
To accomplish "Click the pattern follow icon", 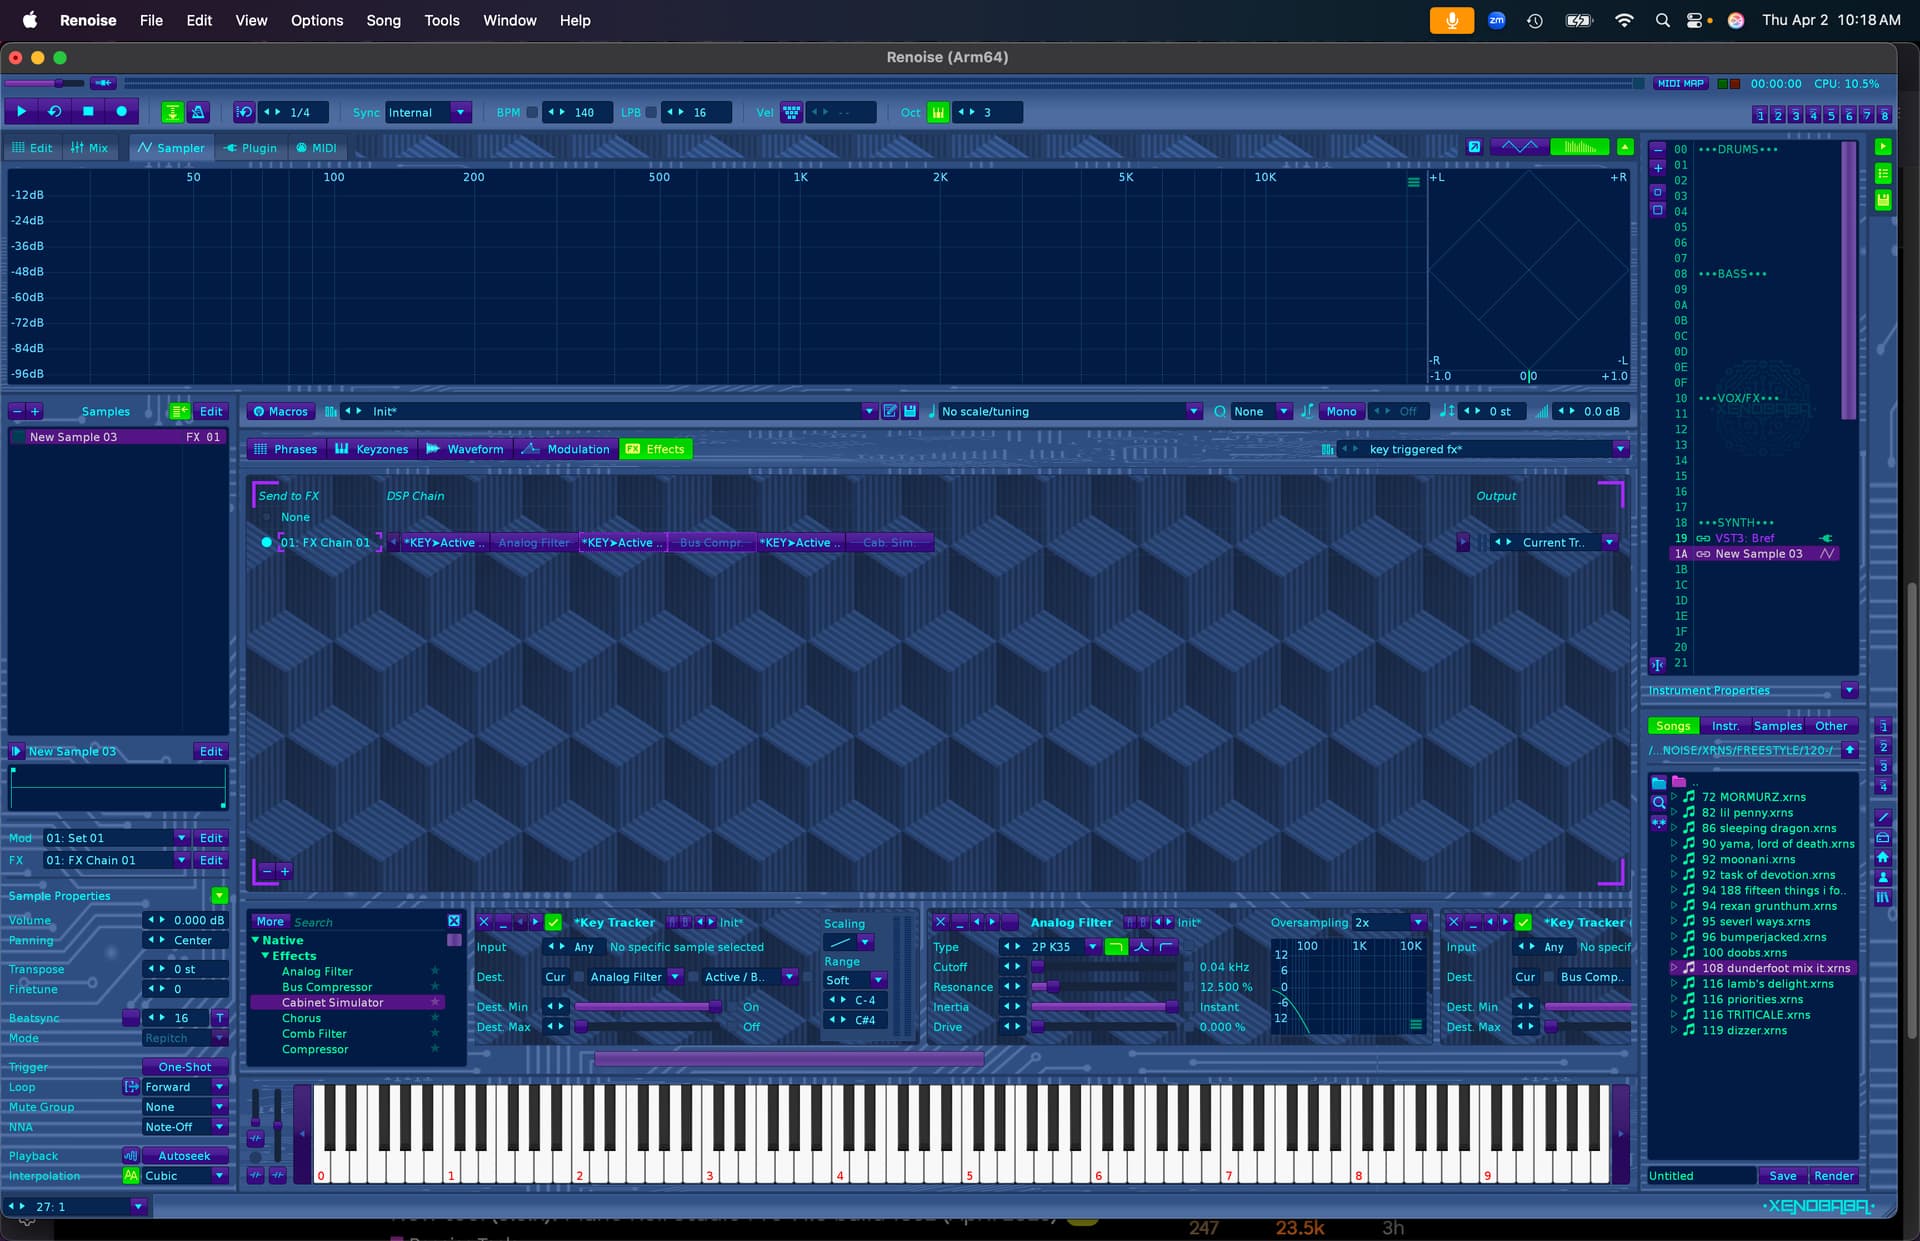I will coord(172,112).
